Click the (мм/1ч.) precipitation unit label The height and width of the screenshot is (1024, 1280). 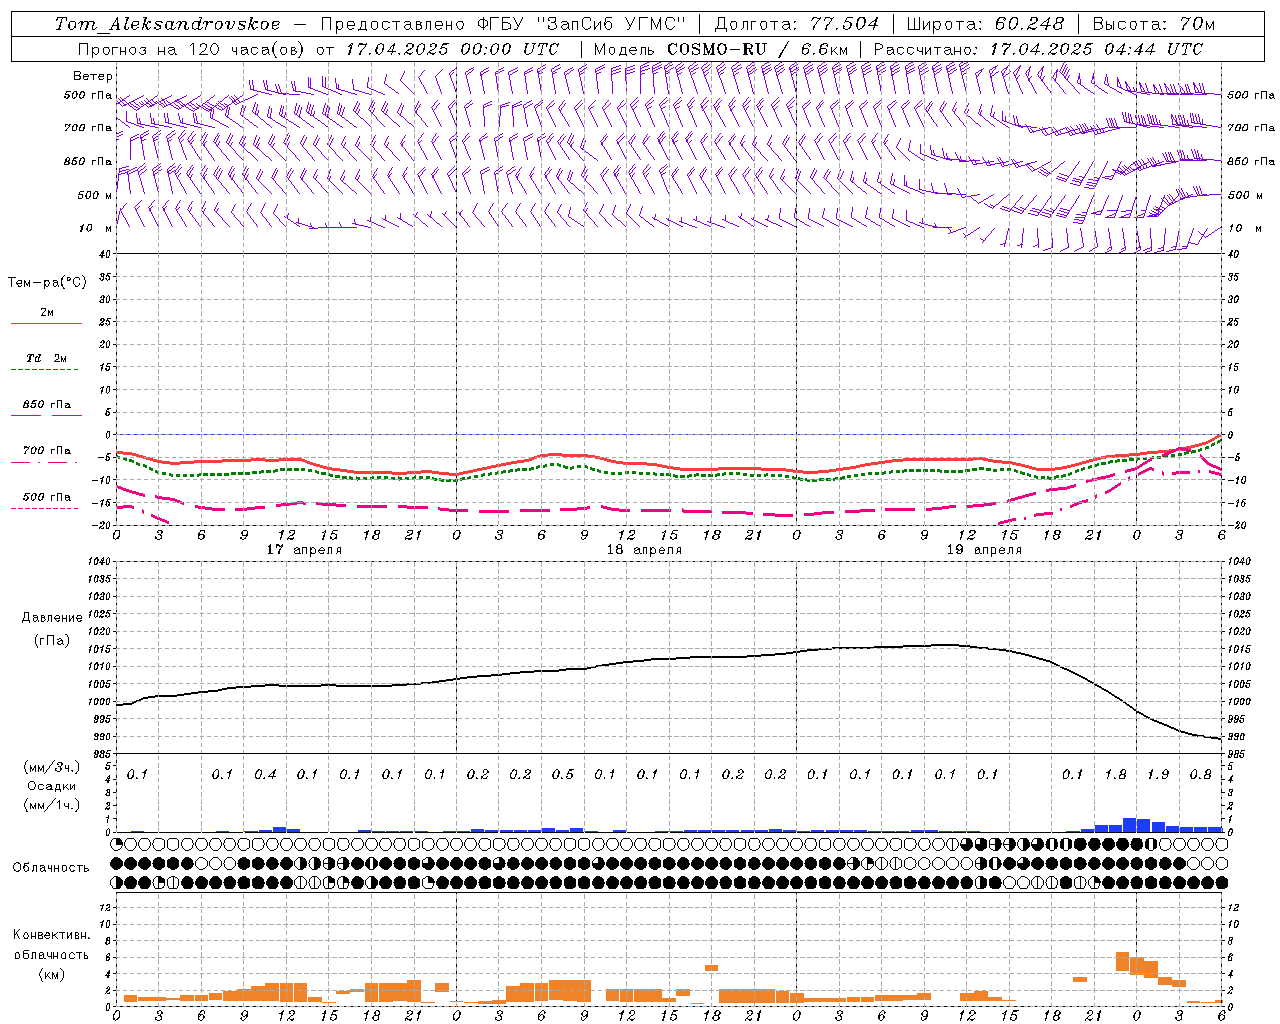coord(52,805)
